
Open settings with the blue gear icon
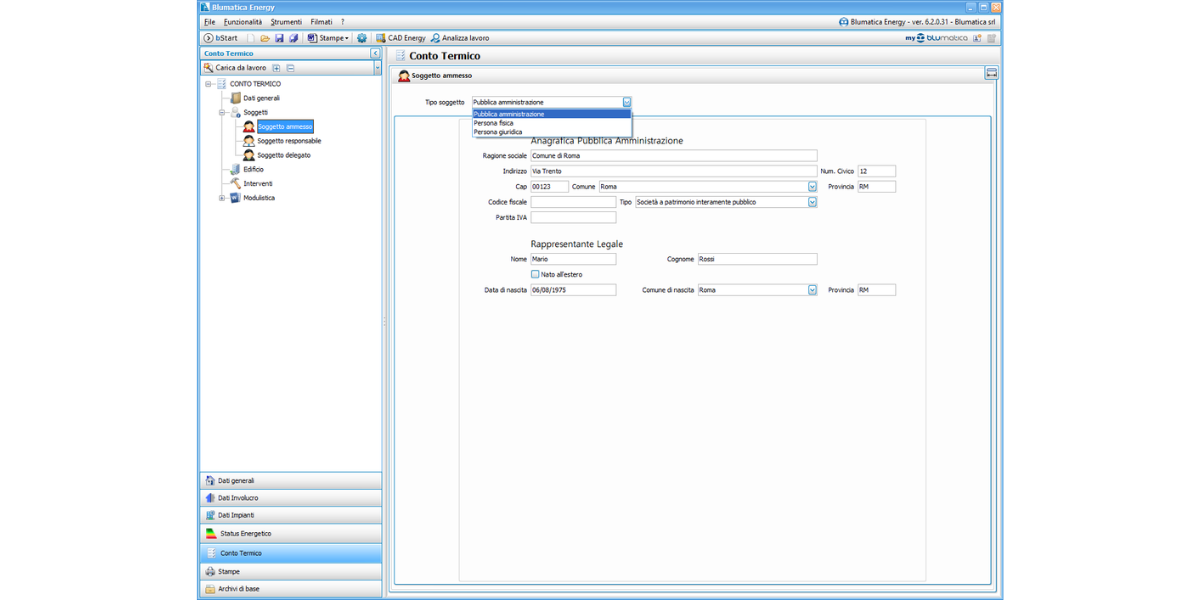(362, 38)
